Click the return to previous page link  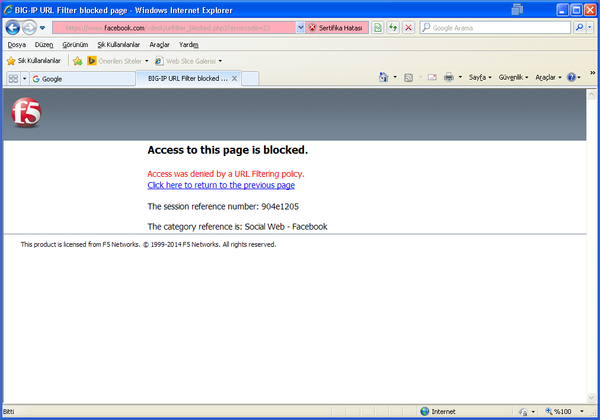click(x=221, y=185)
